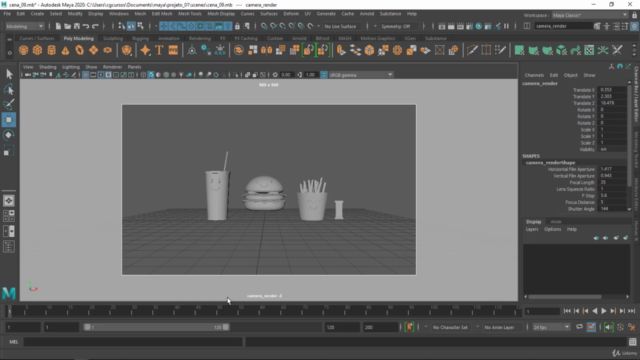Open the shelf options gear menu
640x360 pixels.
[9, 53]
